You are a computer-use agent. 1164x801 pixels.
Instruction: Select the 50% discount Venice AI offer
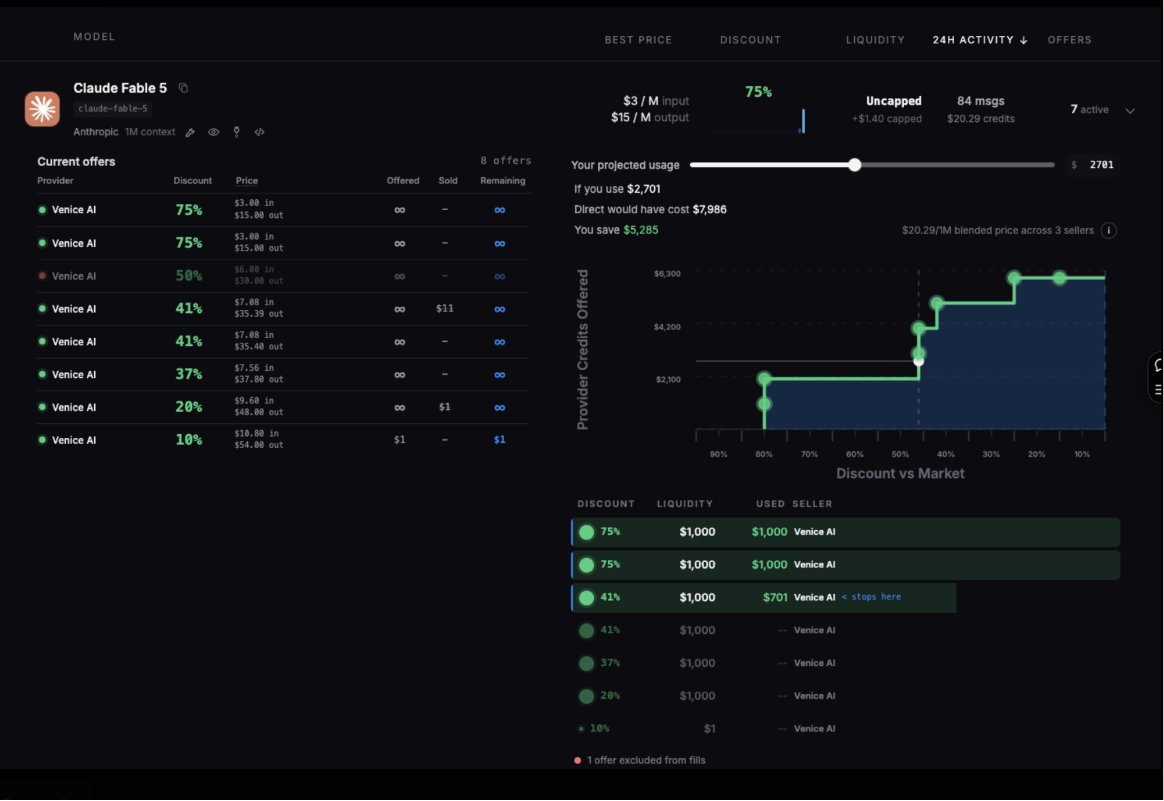click(283, 276)
